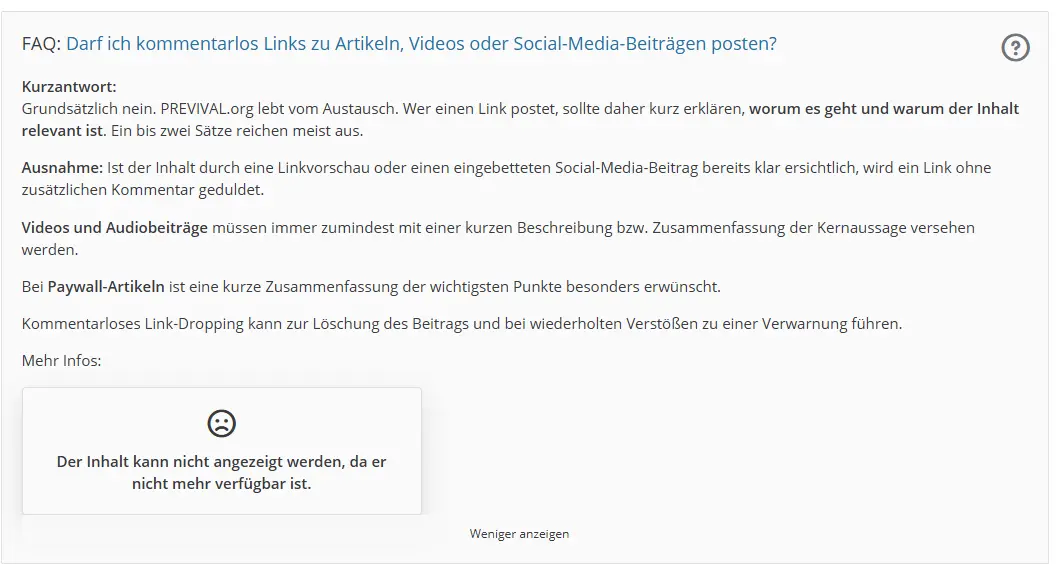This screenshot has width=1059, height=571.
Task: Click the 'FAQ:' label before the title
Action: pos(41,44)
